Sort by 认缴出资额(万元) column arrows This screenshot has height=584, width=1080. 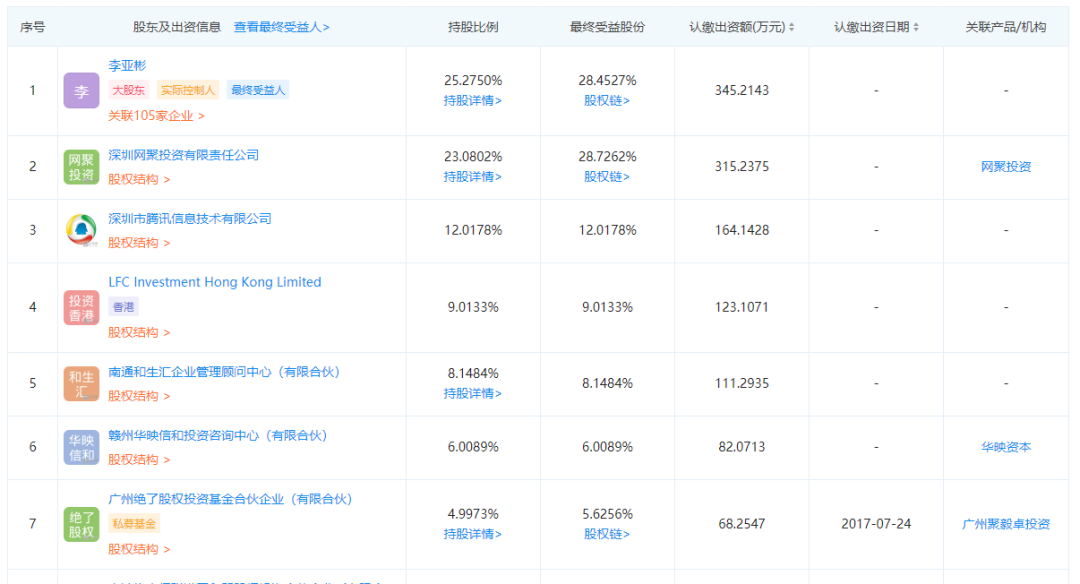click(x=791, y=27)
